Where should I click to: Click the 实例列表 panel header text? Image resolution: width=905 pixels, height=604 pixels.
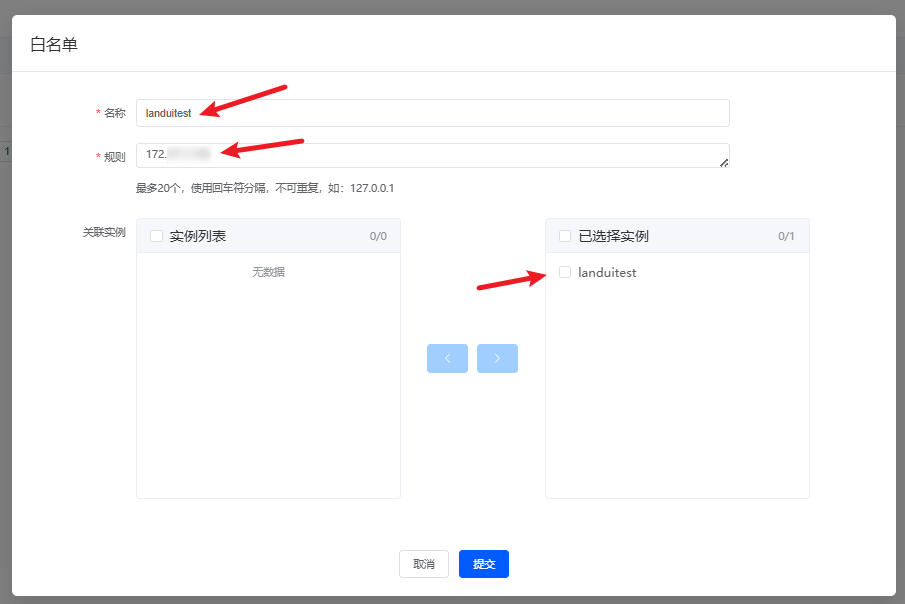pyautogui.click(x=198, y=236)
